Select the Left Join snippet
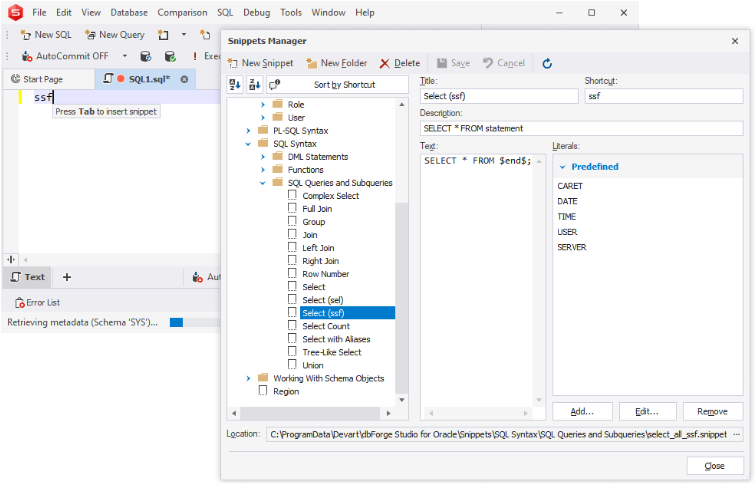This screenshot has height=483, width=755. pos(318,248)
